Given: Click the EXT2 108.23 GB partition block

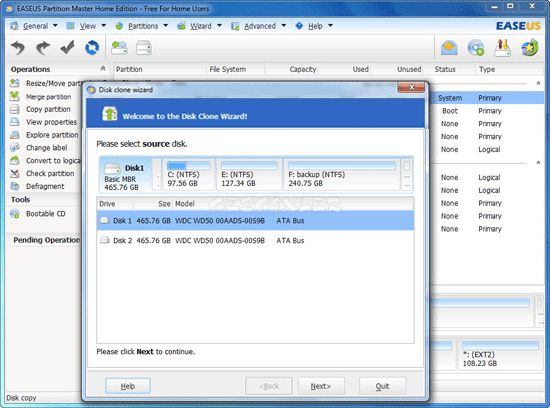Looking at the screenshot, I should click(x=501, y=354).
